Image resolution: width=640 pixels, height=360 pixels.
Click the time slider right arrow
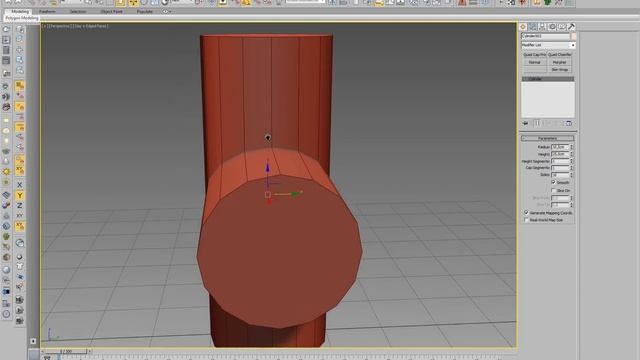90,351
